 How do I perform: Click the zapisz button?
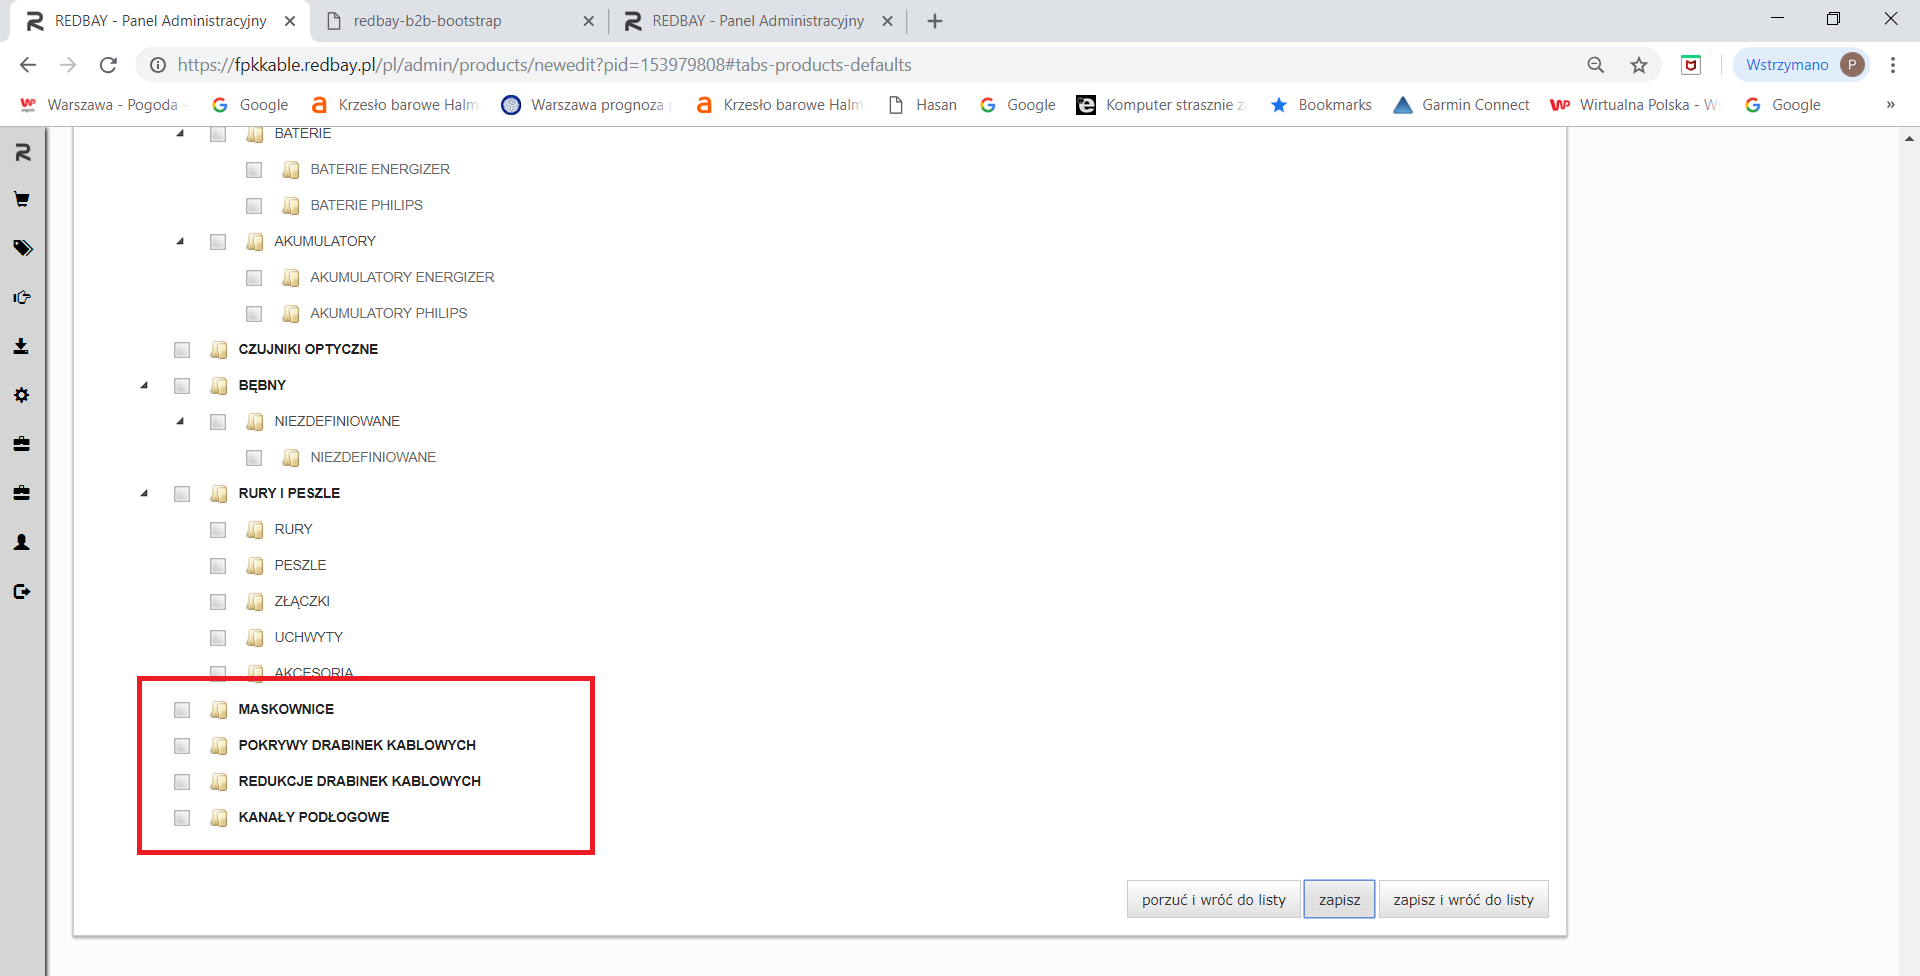pyautogui.click(x=1339, y=900)
